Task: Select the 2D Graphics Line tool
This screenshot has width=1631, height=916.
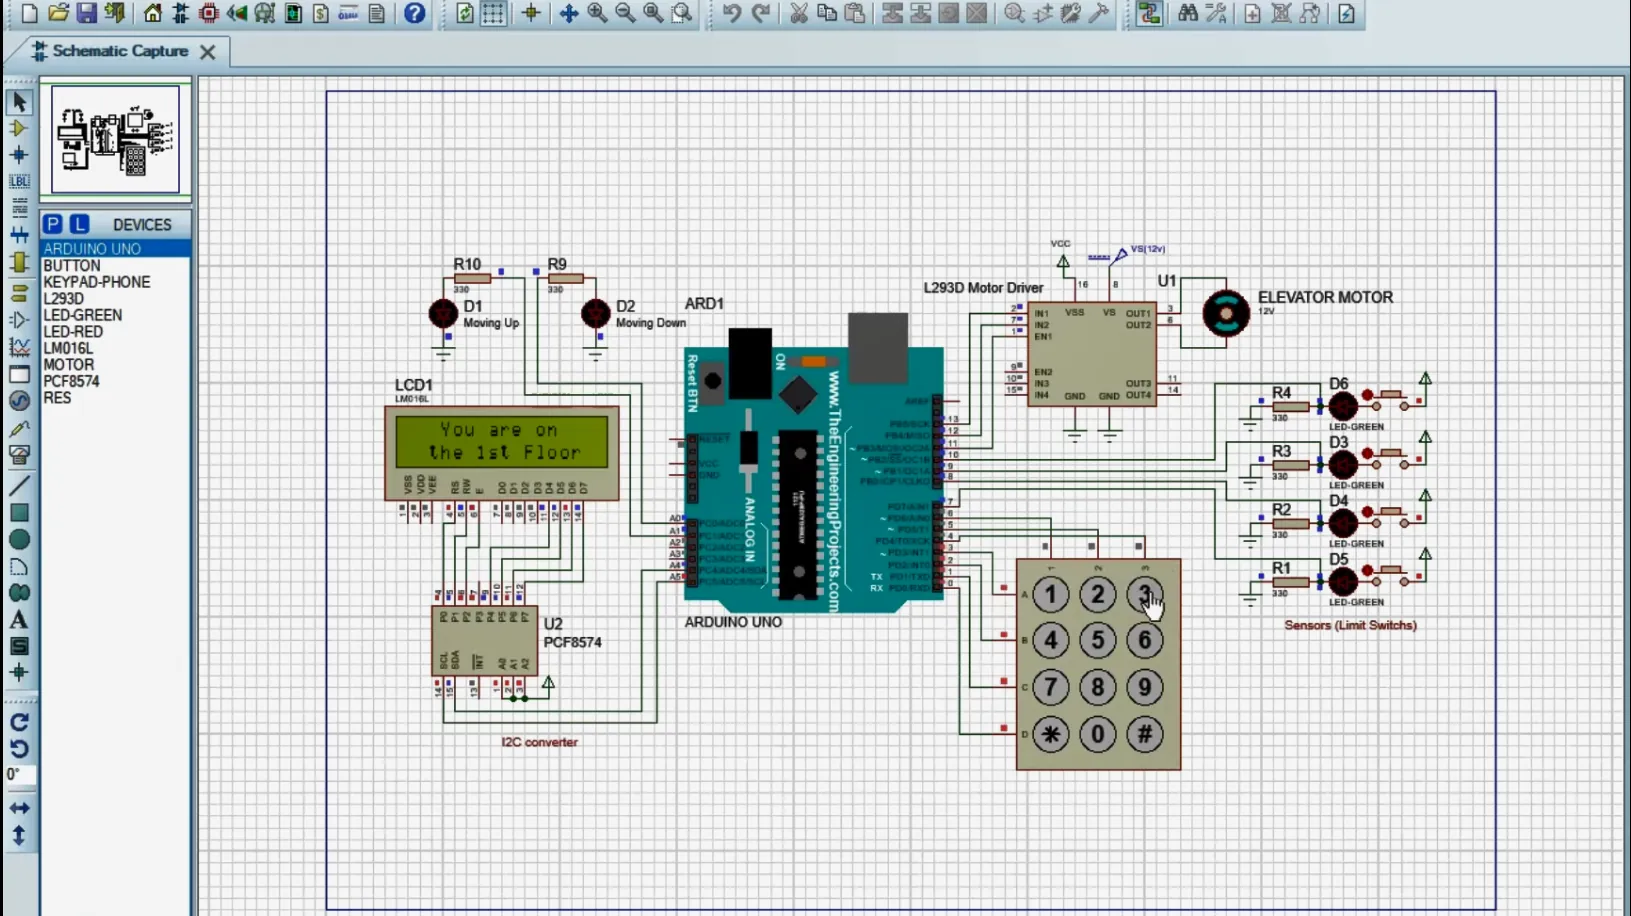Action: tap(19, 486)
